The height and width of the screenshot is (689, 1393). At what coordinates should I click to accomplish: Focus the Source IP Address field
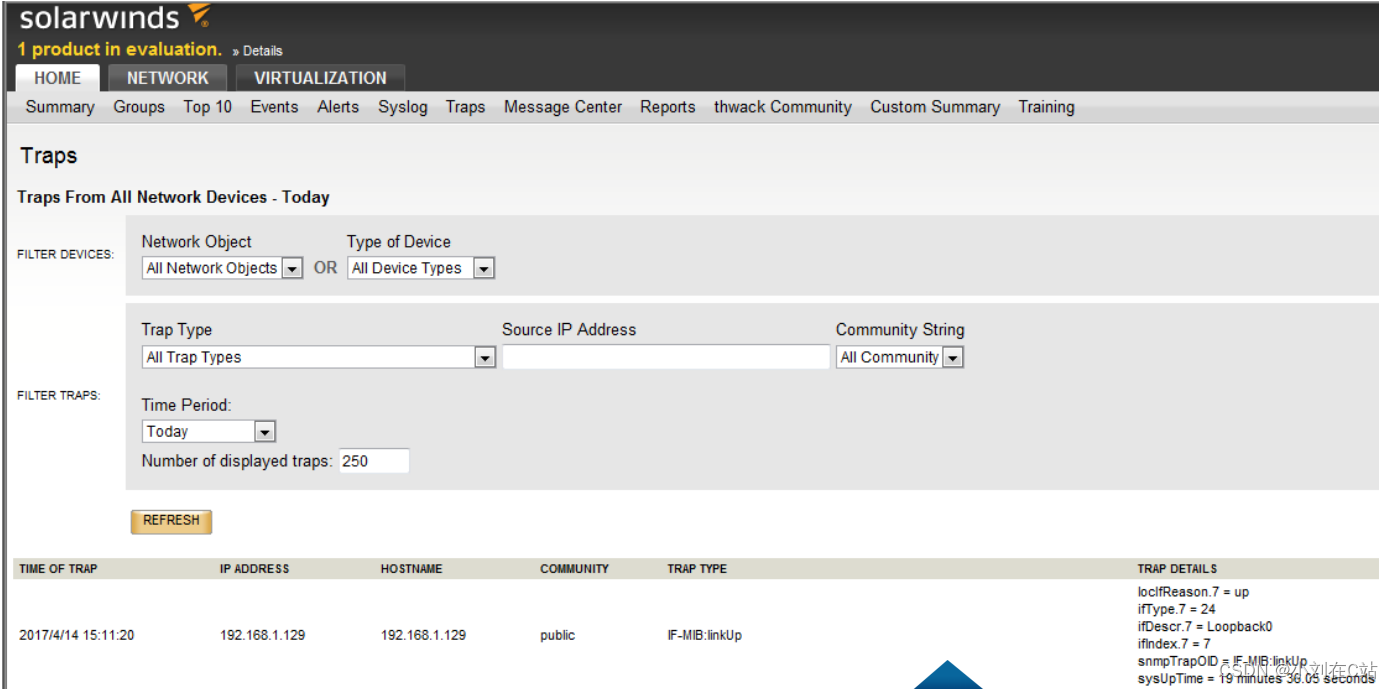click(x=666, y=357)
